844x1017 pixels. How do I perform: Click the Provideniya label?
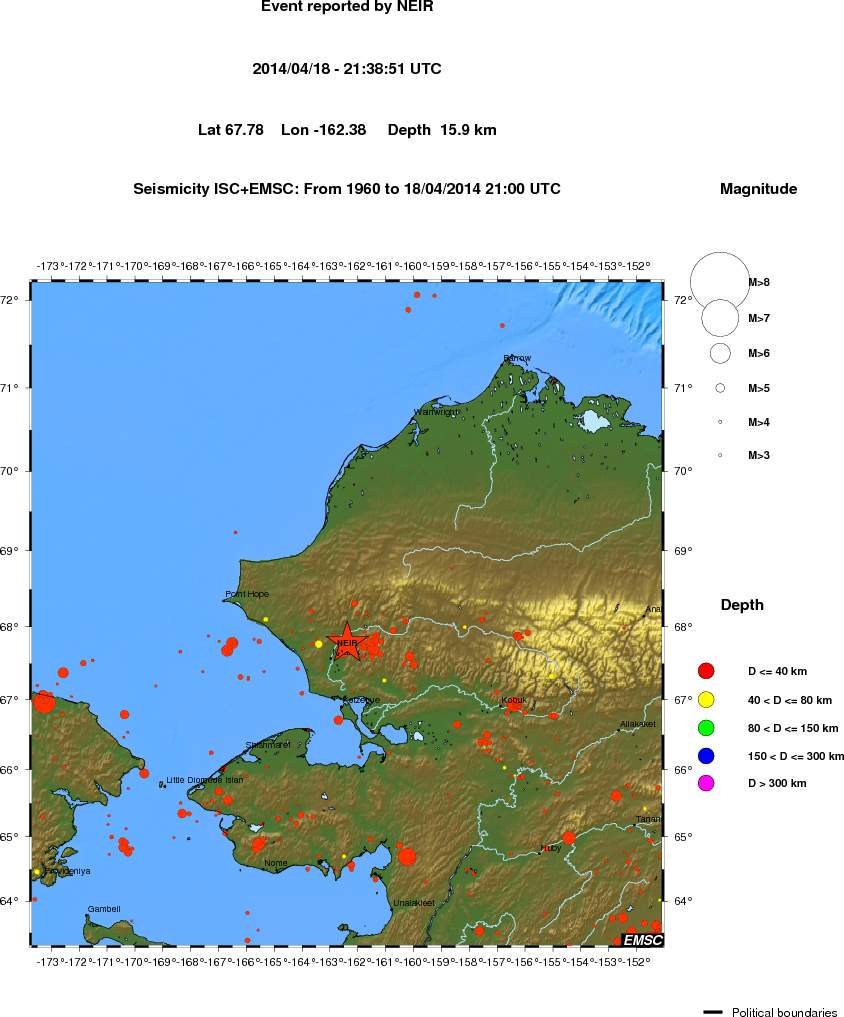pyautogui.click(x=67, y=871)
